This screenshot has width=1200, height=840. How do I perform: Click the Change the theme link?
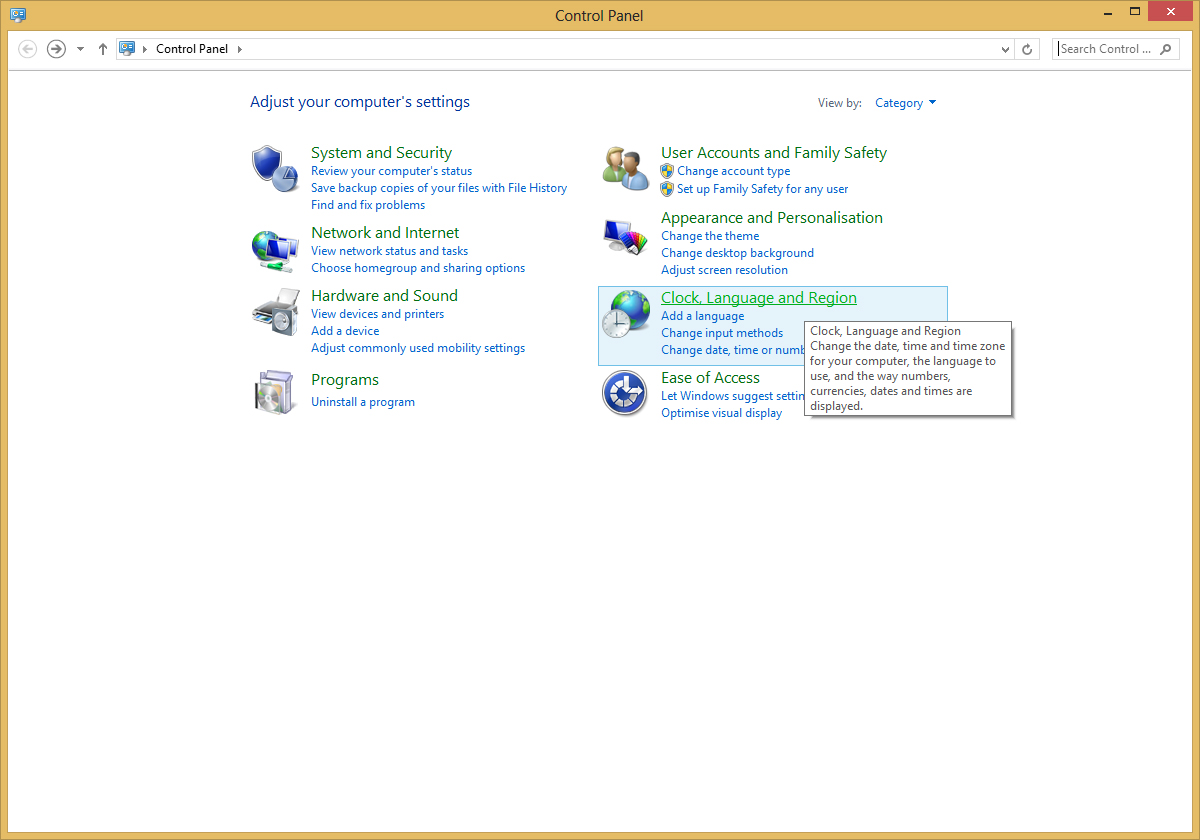pyautogui.click(x=710, y=236)
